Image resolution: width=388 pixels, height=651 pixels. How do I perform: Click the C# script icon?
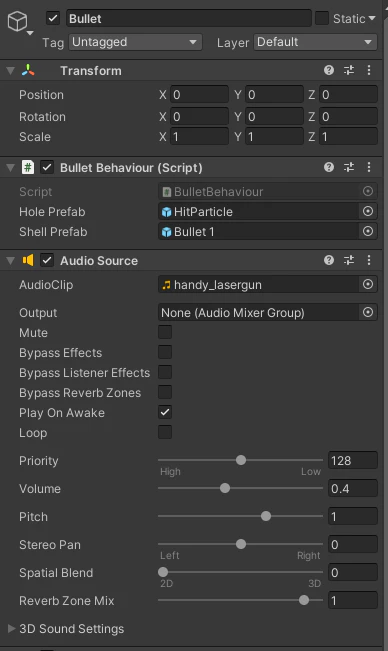coord(28,168)
